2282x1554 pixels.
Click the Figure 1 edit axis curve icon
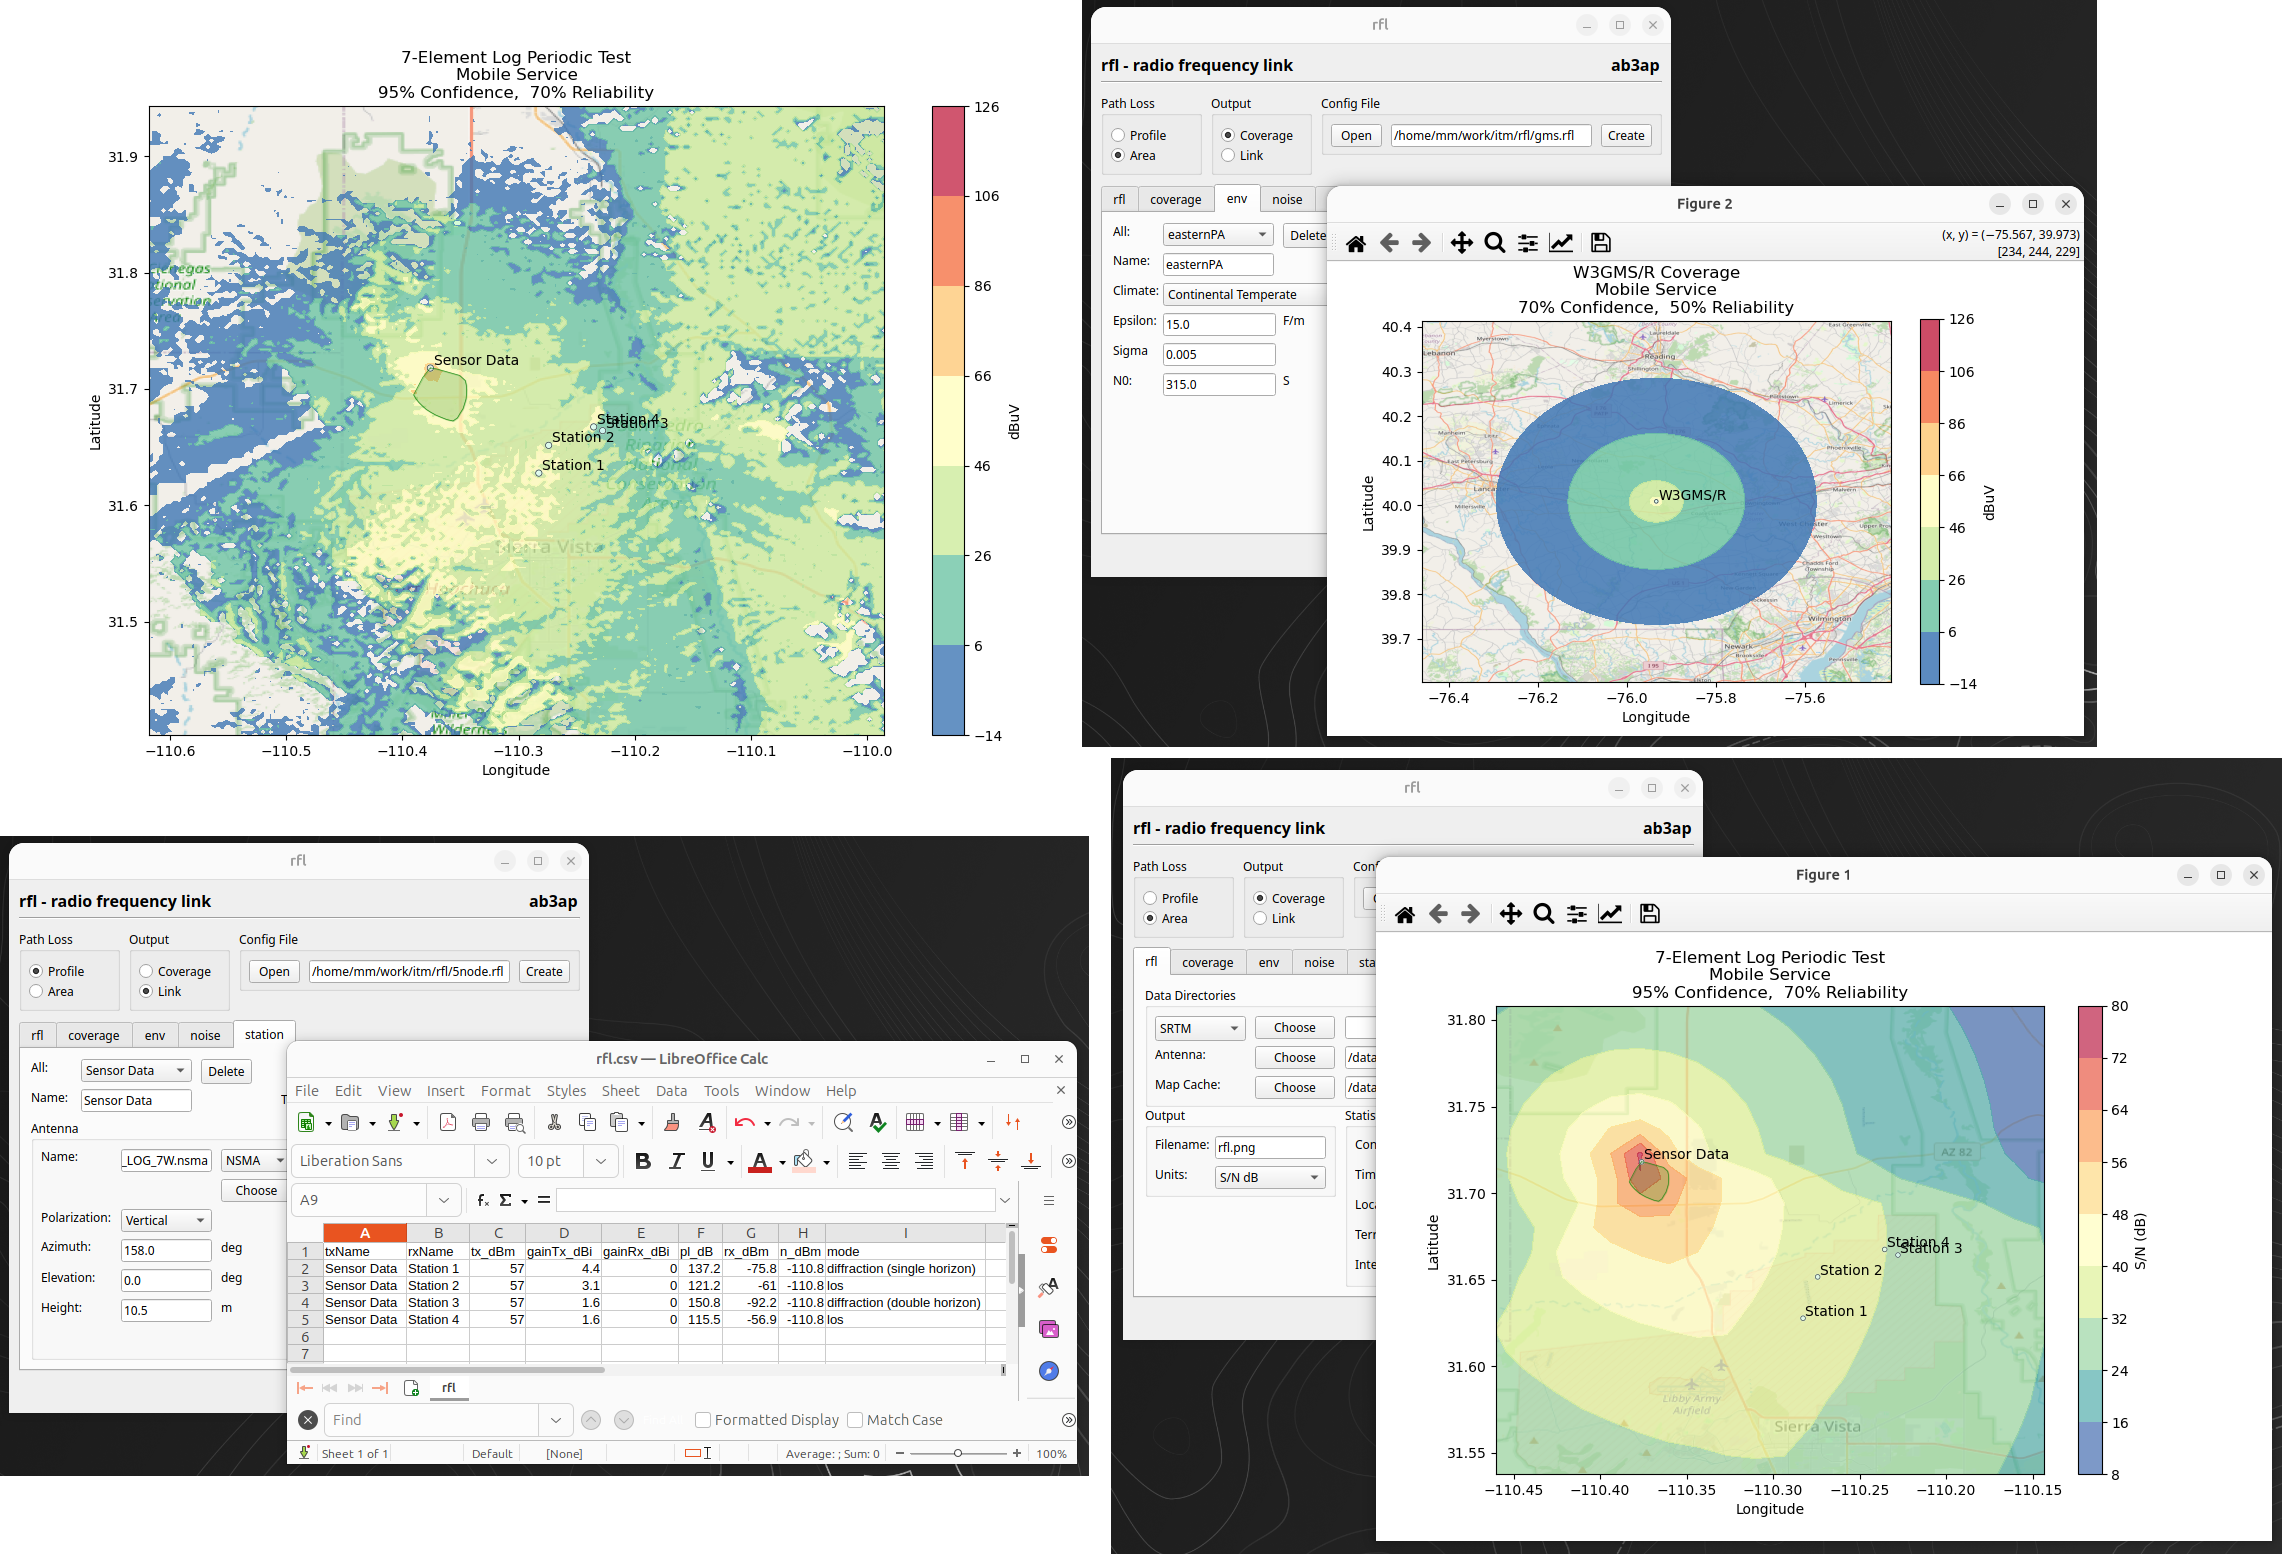(x=1610, y=914)
